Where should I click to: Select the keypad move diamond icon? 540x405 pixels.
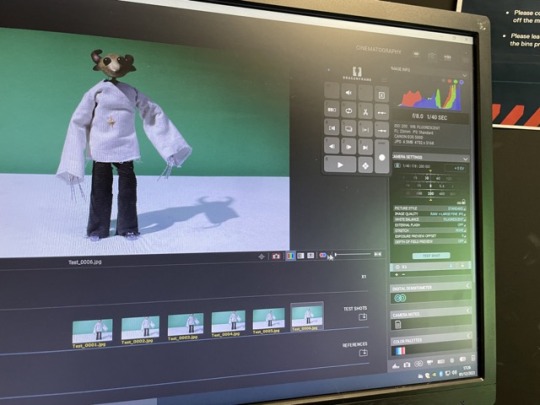click(x=365, y=166)
